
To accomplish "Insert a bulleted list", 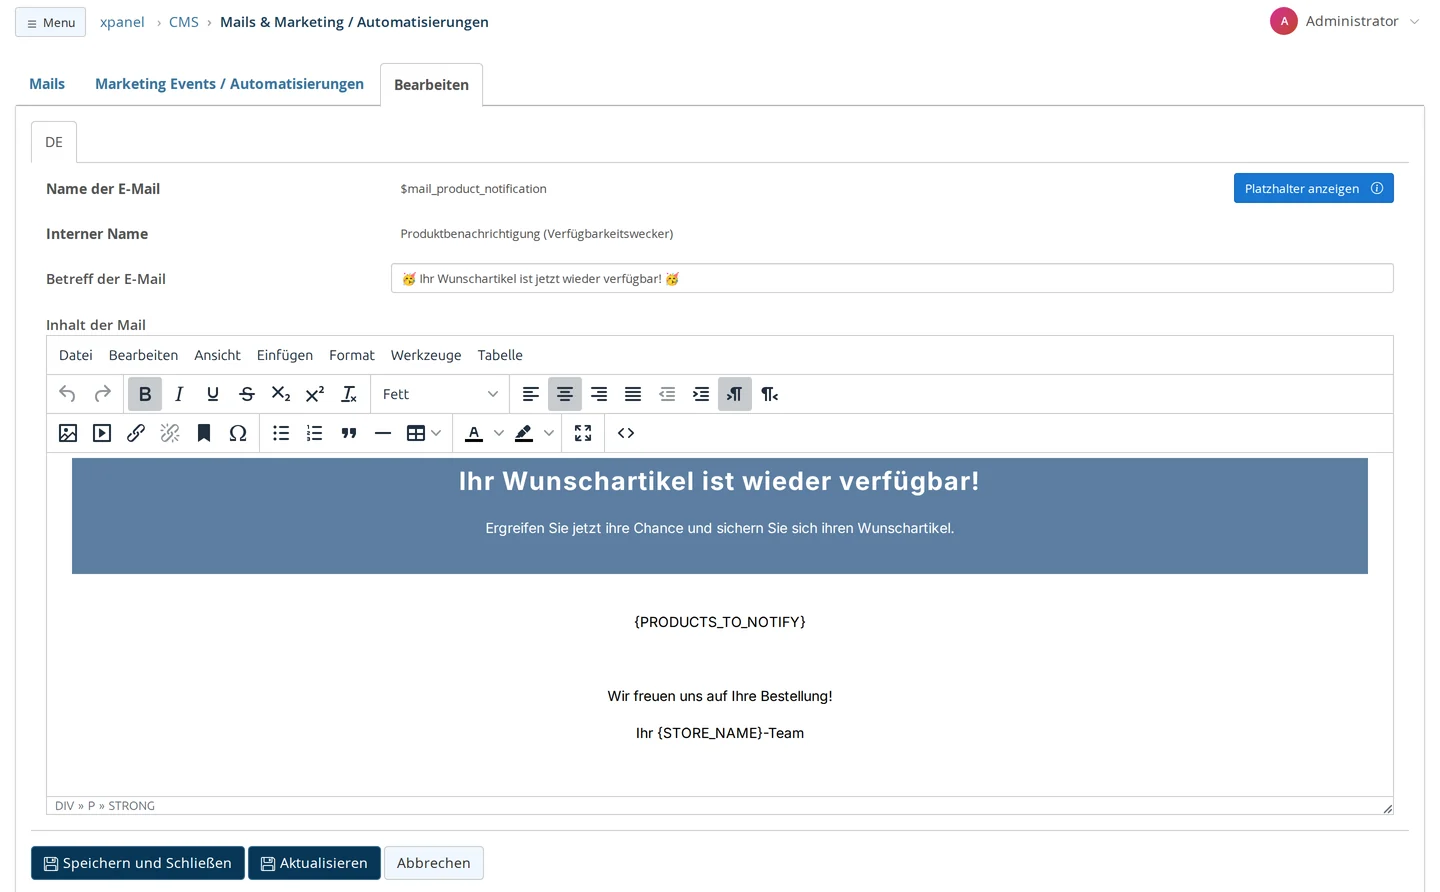I will coord(281,433).
